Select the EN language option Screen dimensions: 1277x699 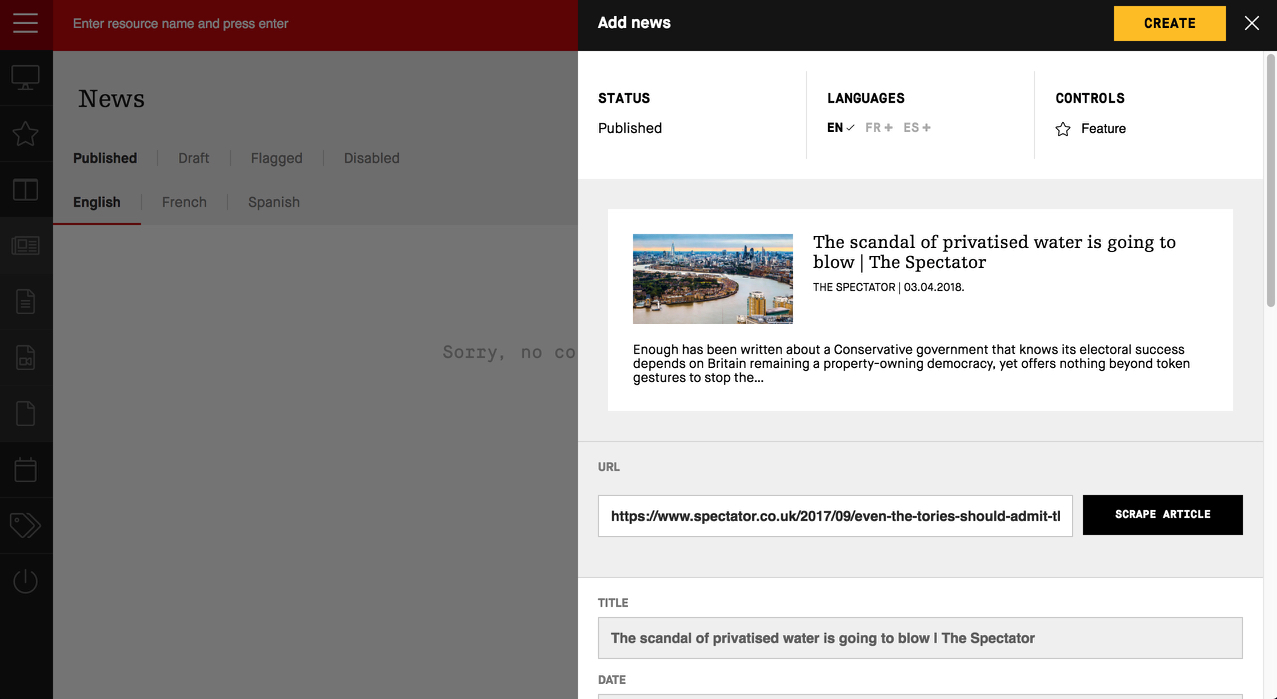841,128
